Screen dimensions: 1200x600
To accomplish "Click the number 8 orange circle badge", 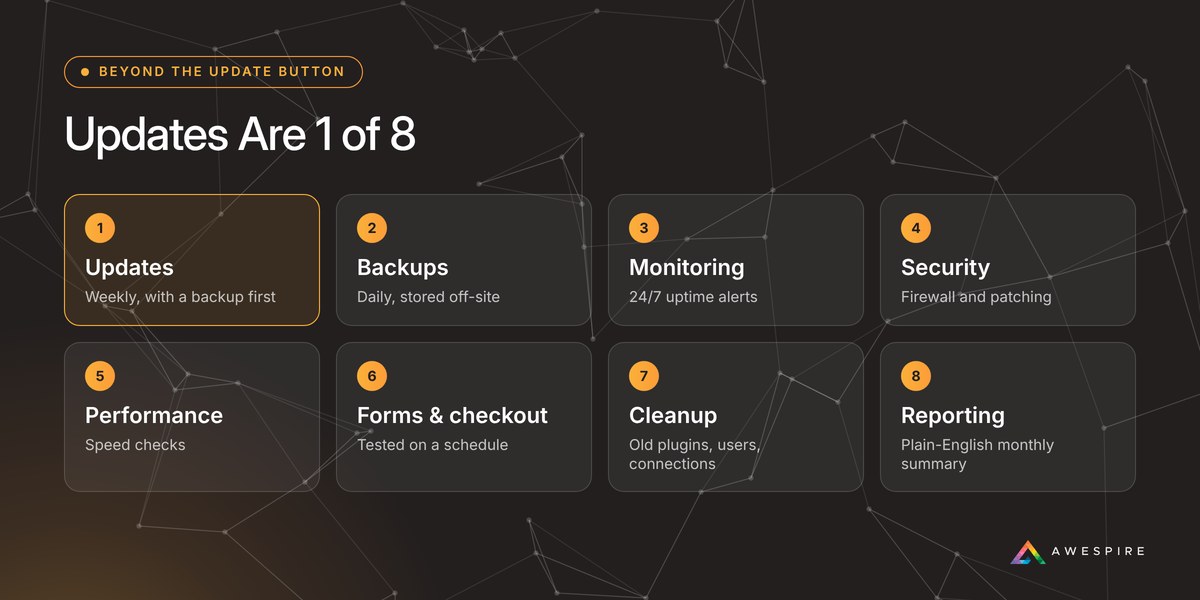I will [916, 376].
